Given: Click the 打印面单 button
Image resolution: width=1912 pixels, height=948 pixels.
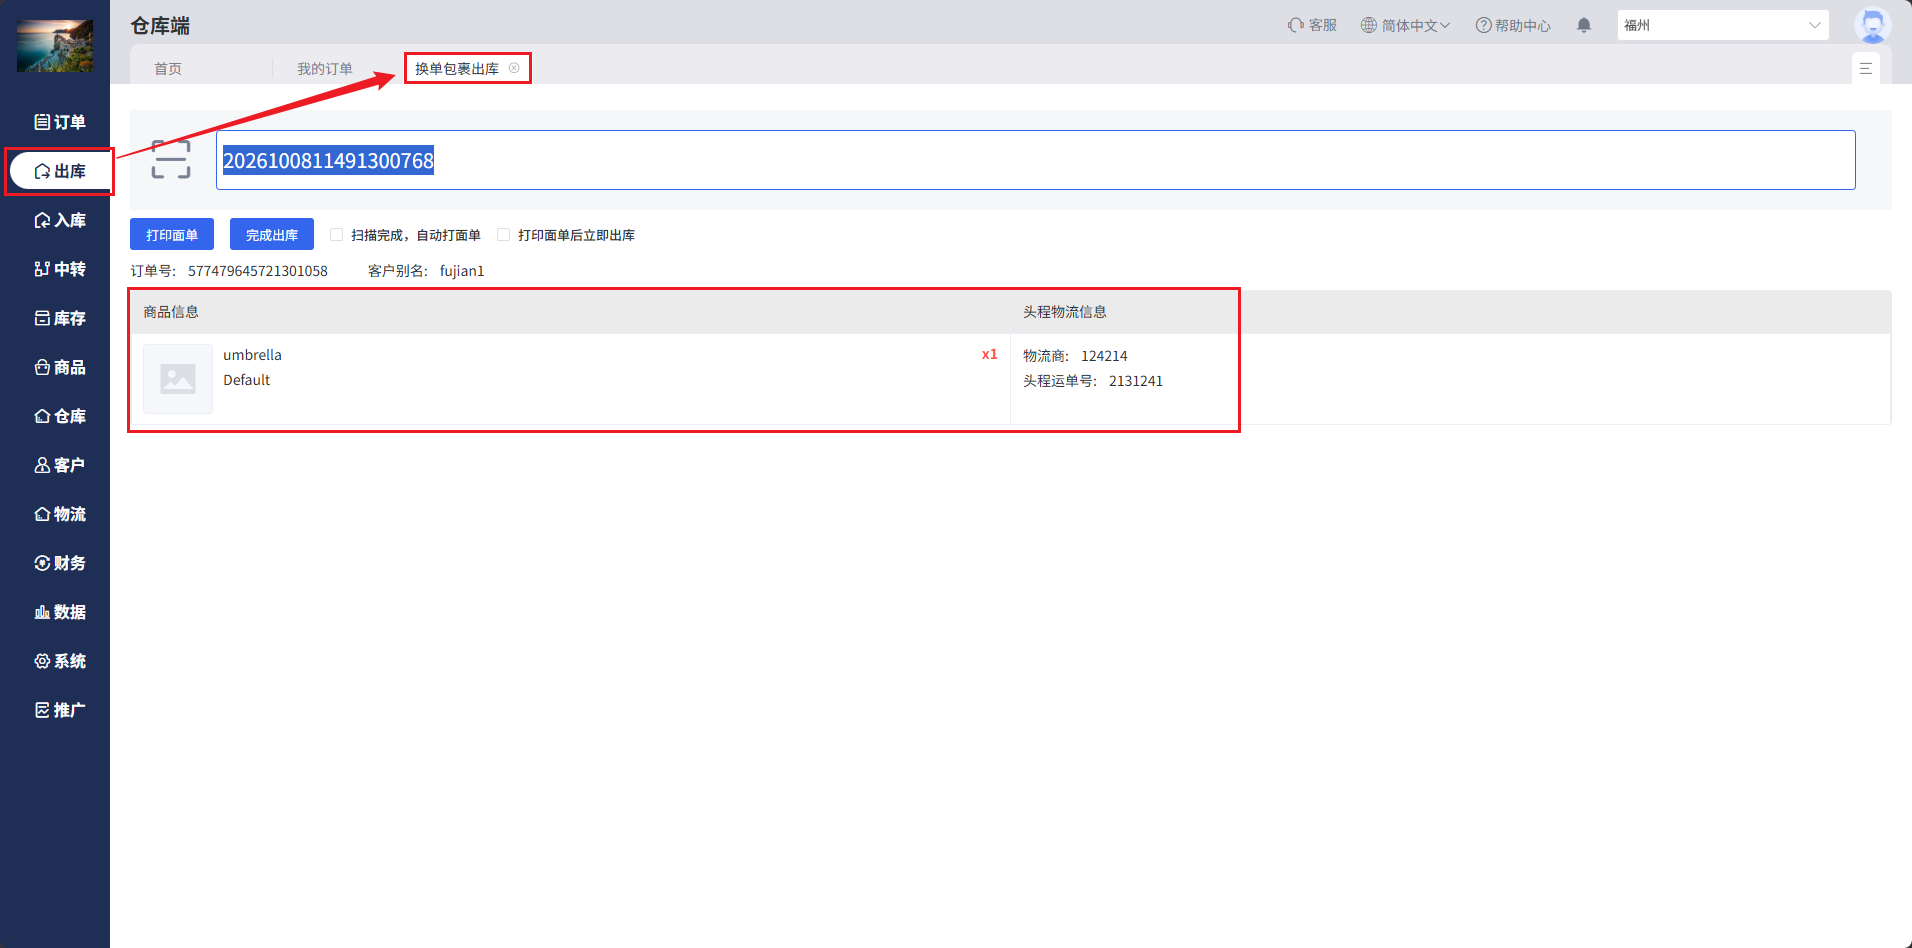Looking at the screenshot, I should [x=172, y=235].
